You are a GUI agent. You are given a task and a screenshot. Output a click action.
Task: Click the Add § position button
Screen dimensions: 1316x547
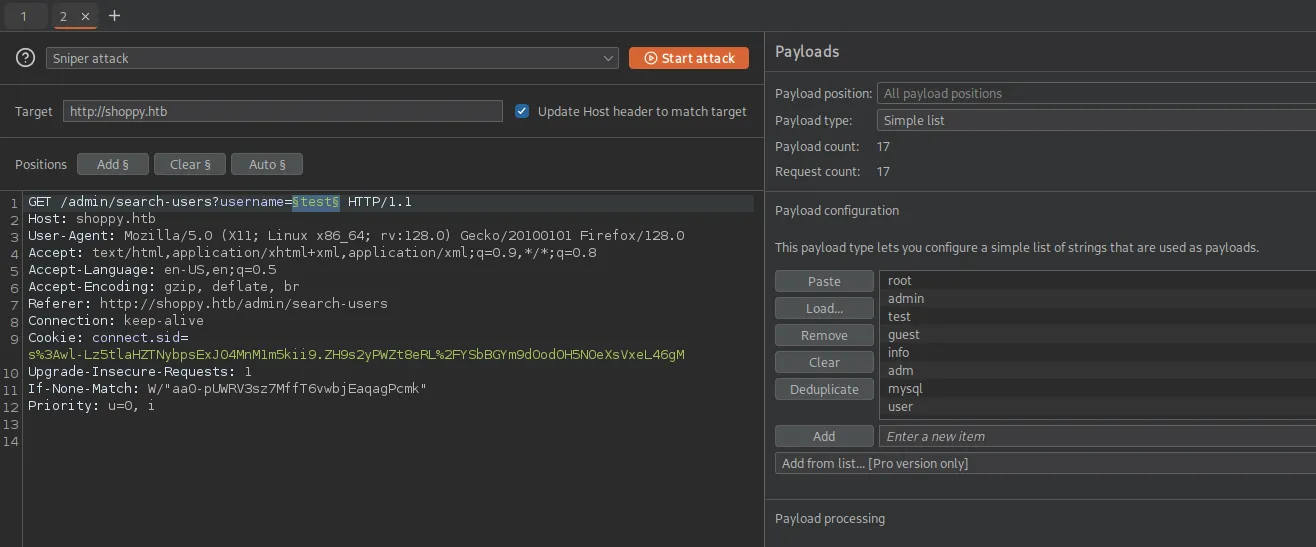(x=113, y=164)
